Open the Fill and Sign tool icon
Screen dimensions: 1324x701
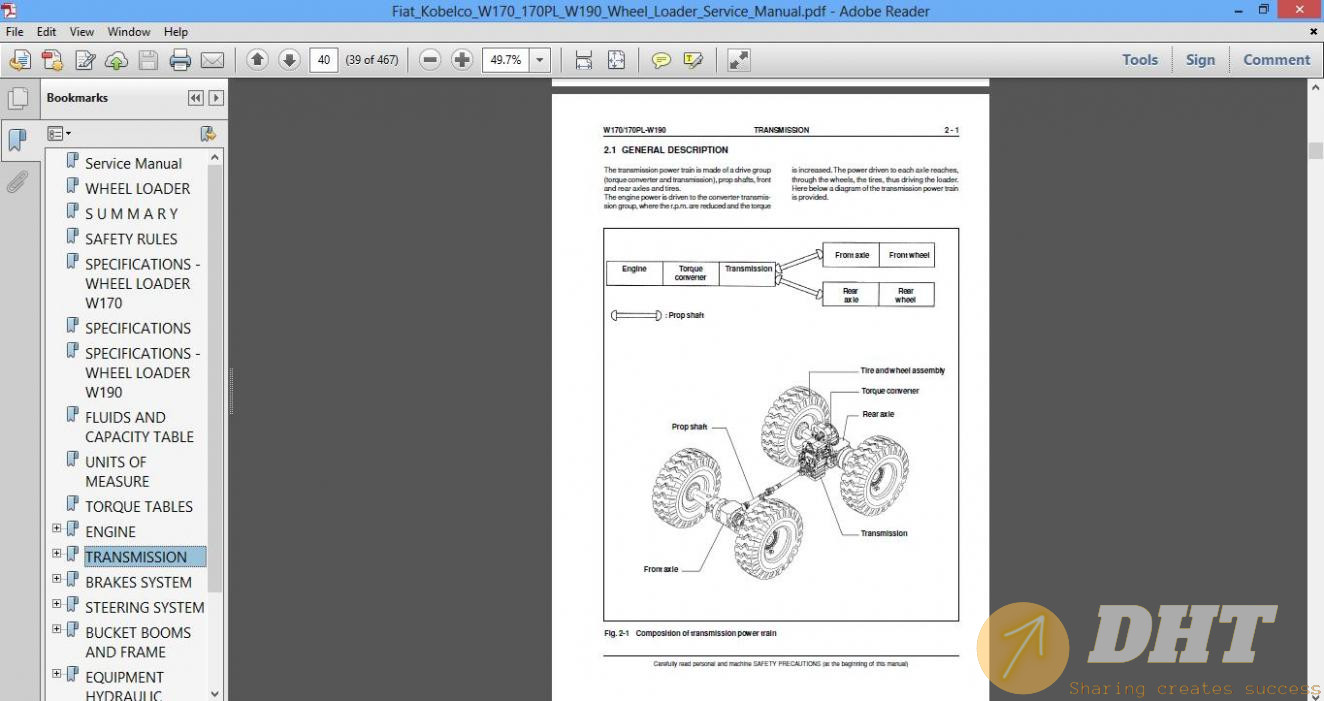pyautogui.click(x=85, y=60)
